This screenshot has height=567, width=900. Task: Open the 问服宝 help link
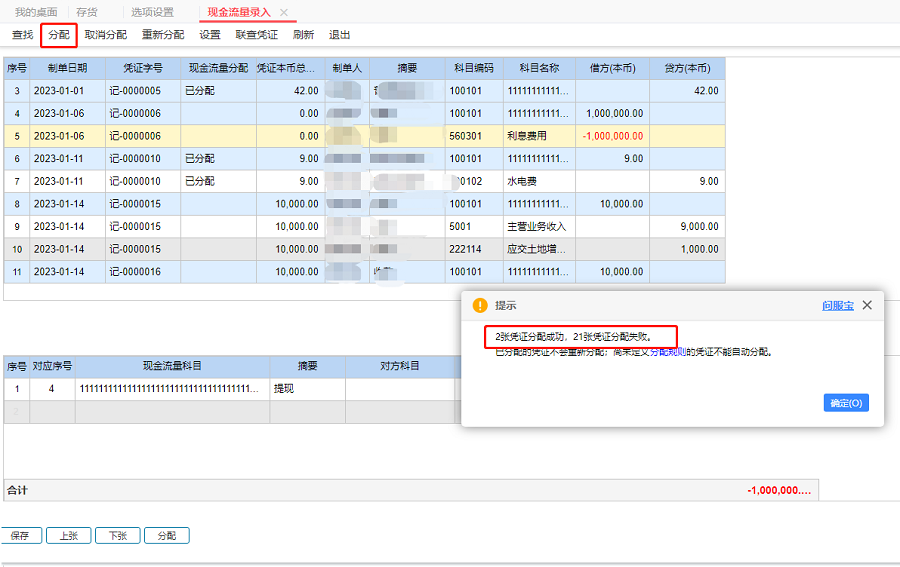click(837, 306)
